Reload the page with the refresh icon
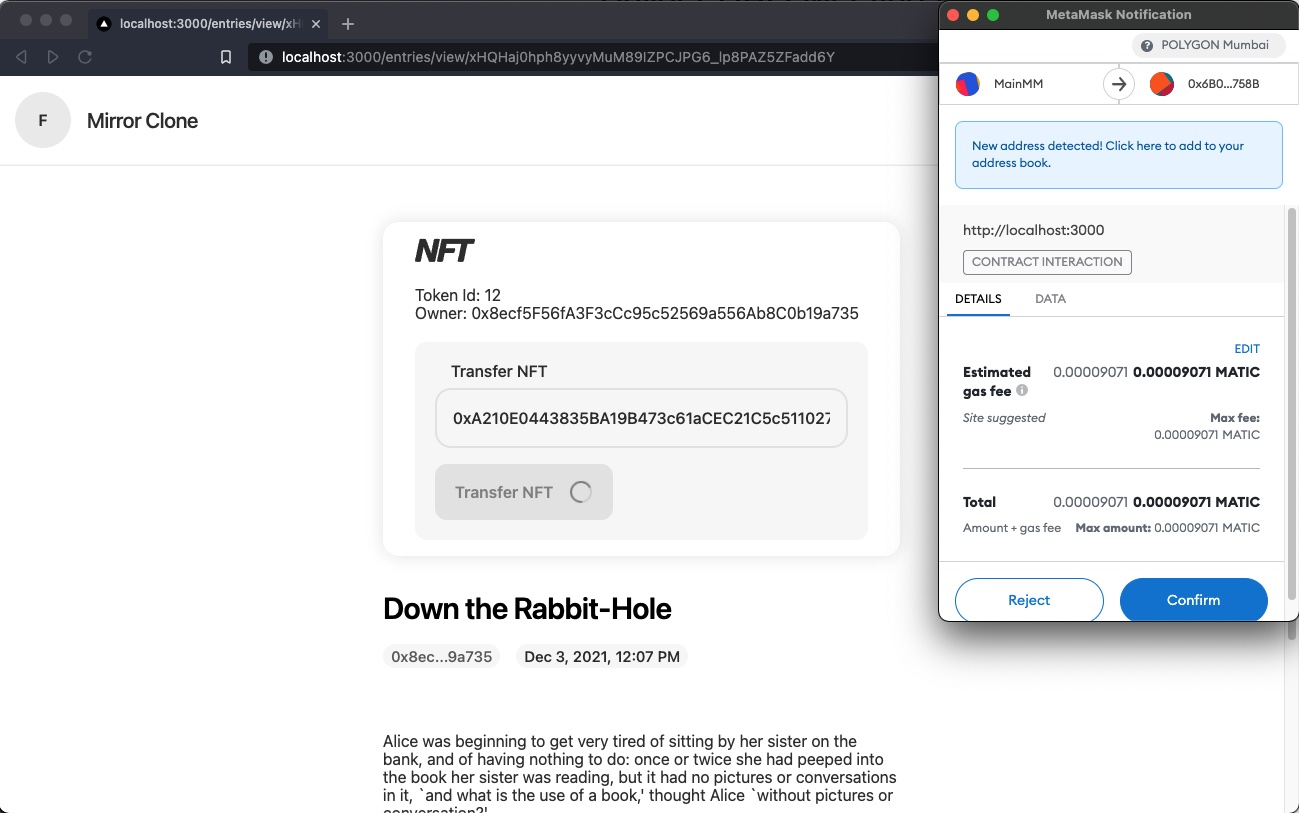Viewport: 1299px width, 813px height. tap(85, 57)
